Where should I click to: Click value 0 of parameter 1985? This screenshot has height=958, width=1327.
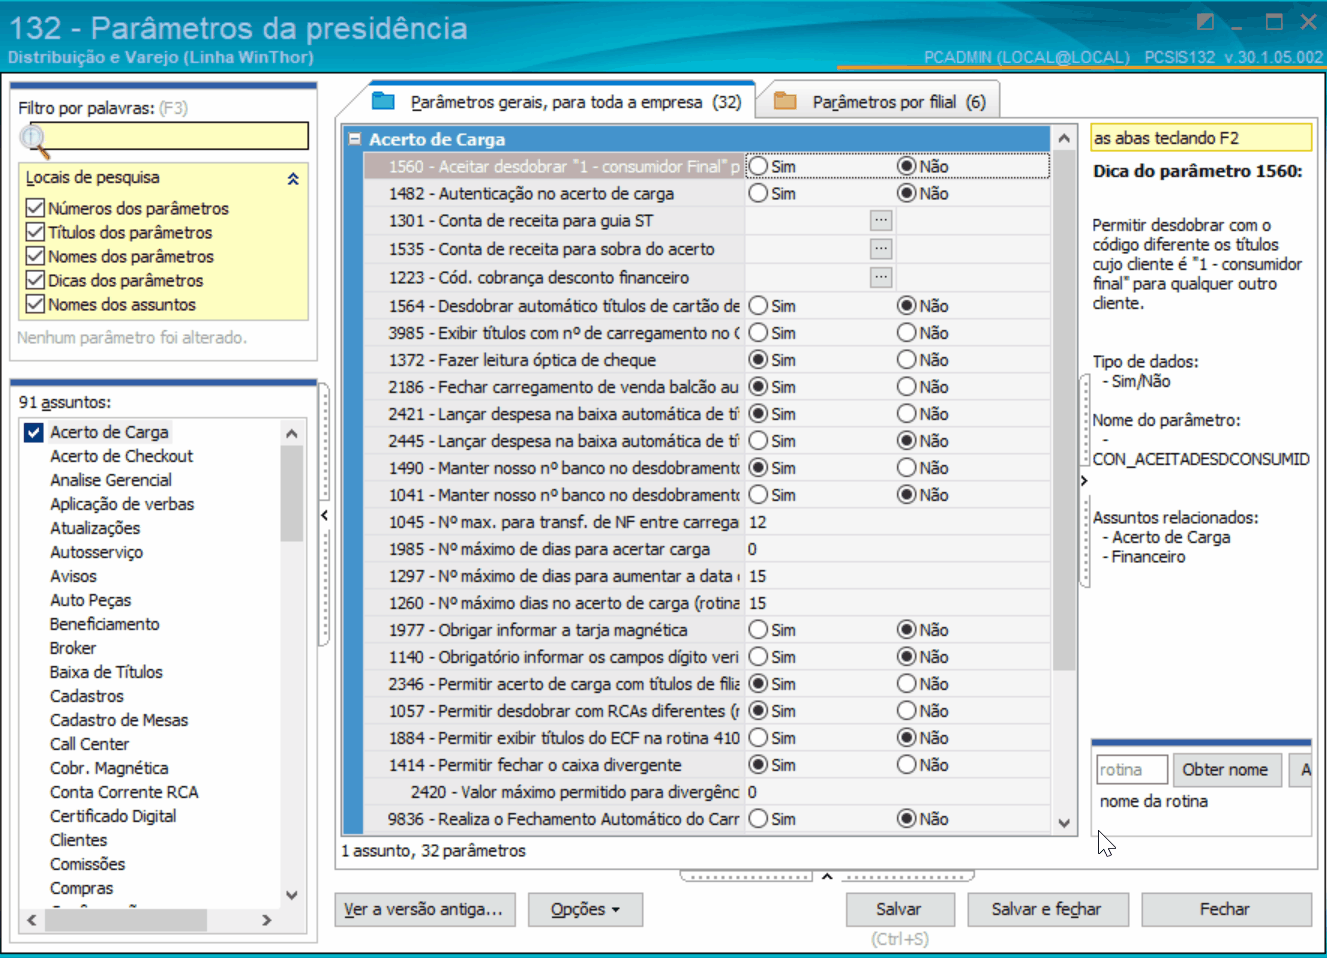point(752,549)
